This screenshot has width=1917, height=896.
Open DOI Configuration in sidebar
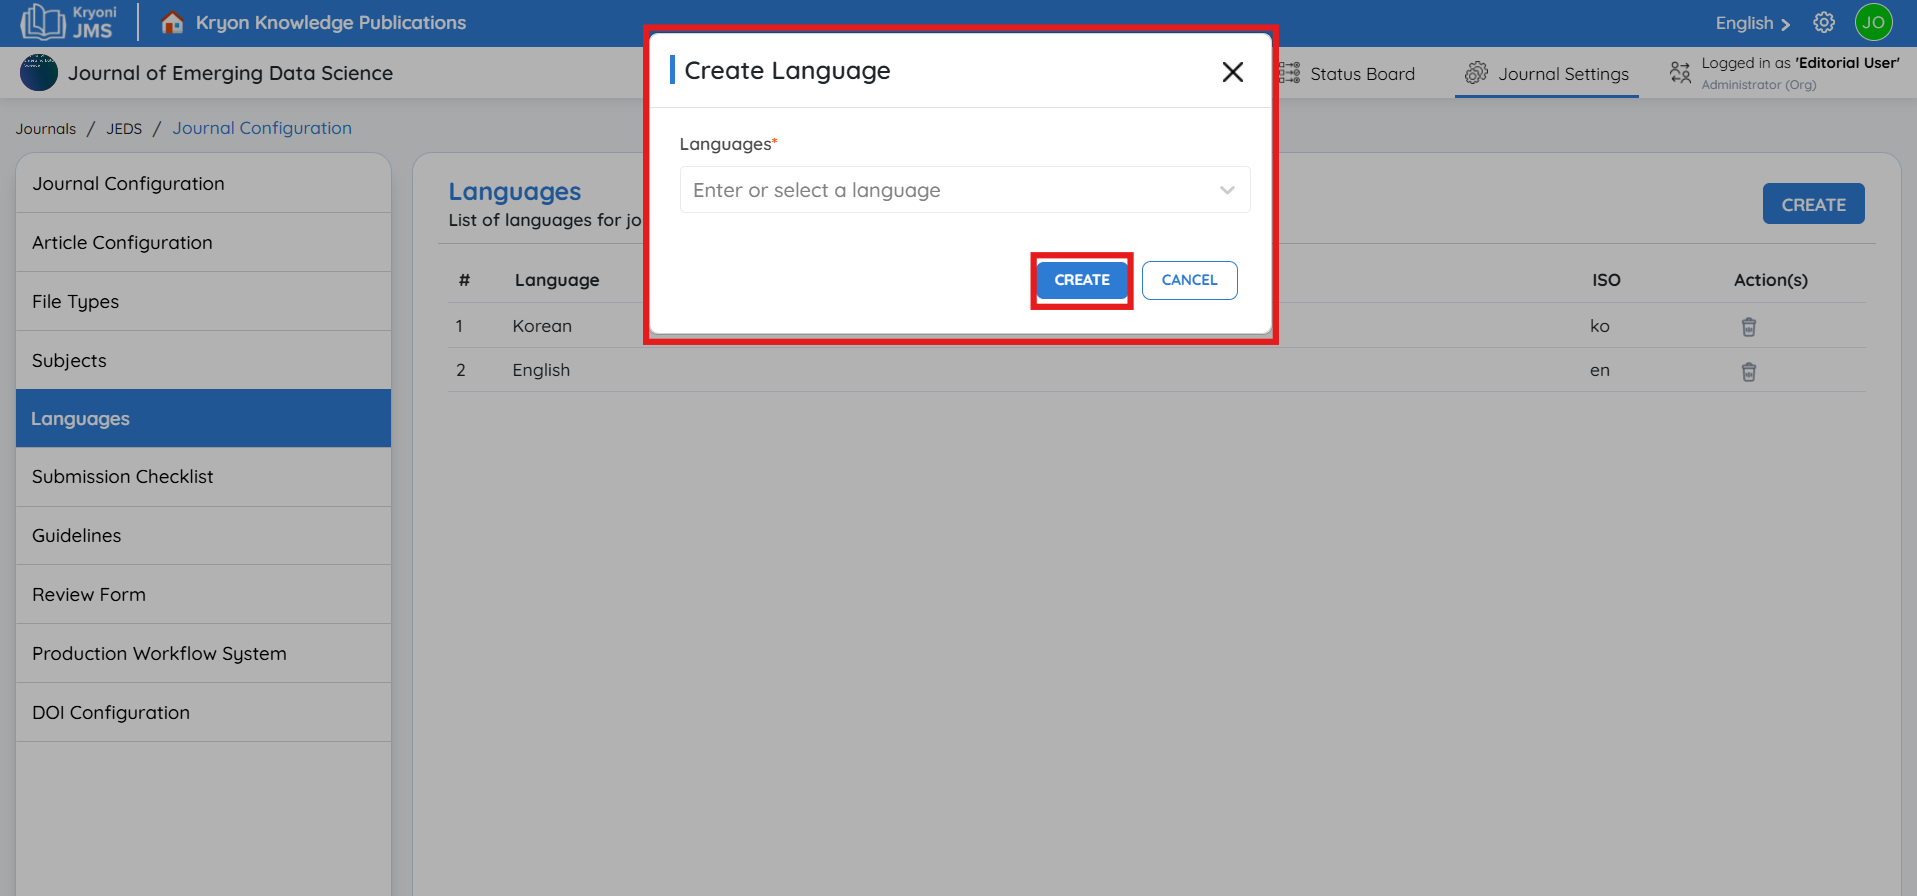point(111,713)
